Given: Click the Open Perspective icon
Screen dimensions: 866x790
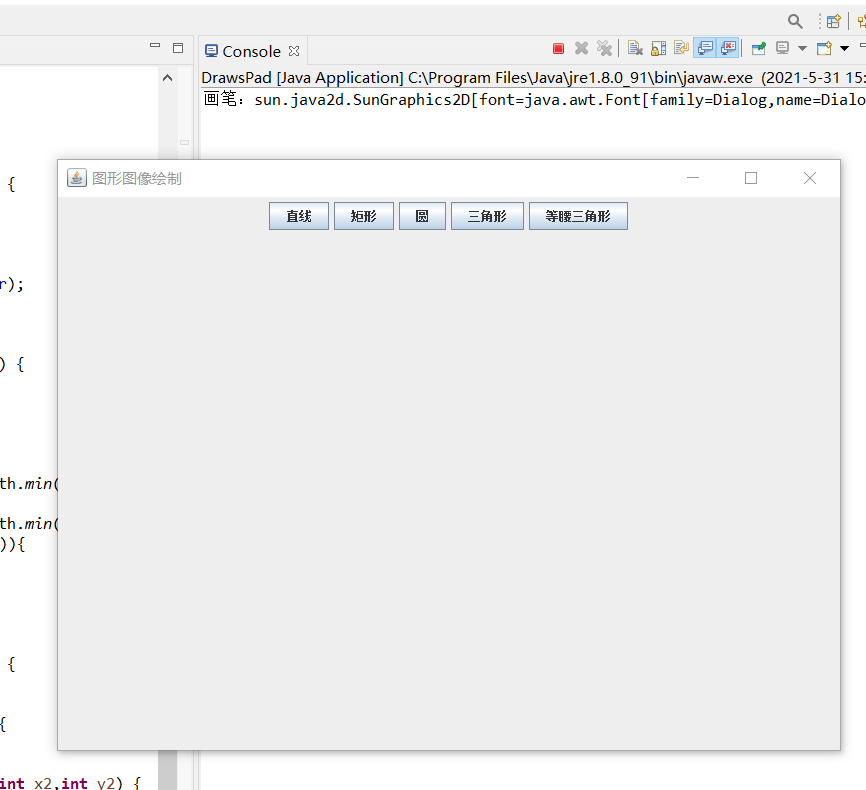Looking at the screenshot, I should pos(833,21).
